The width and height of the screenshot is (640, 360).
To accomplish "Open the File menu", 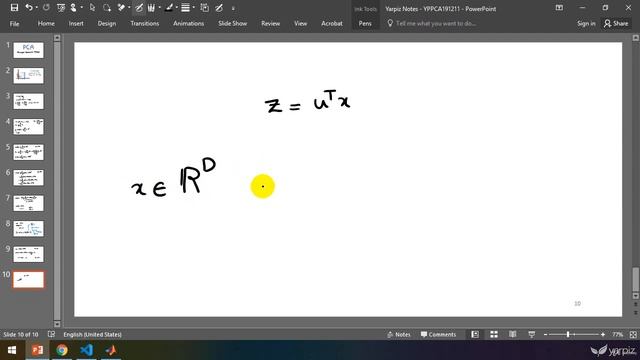I will (x=14, y=24).
